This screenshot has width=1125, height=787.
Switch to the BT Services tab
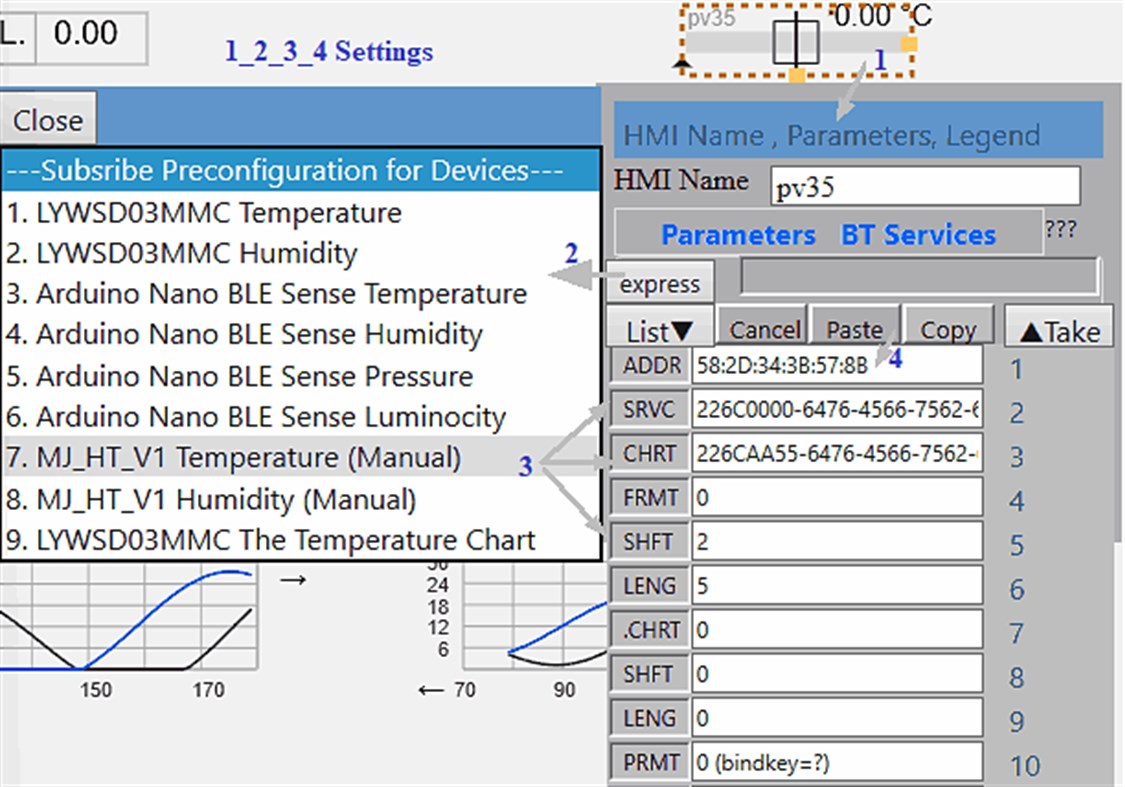coord(918,235)
